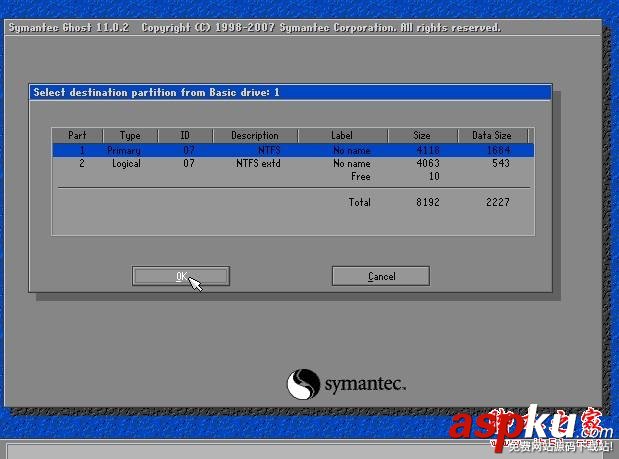Click the Primary type cell
The height and width of the screenshot is (459, 619).
tap(124, 150)
